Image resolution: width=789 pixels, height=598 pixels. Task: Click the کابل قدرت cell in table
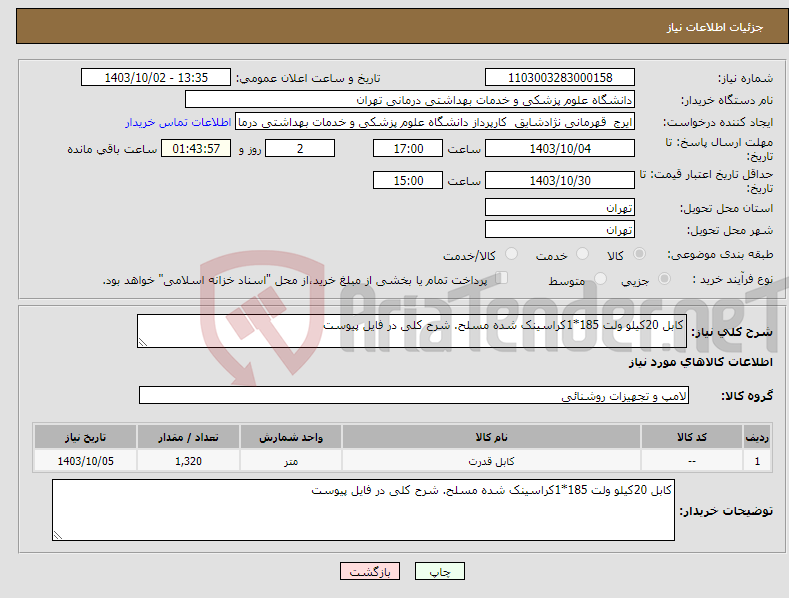click(x=491, y=461)
